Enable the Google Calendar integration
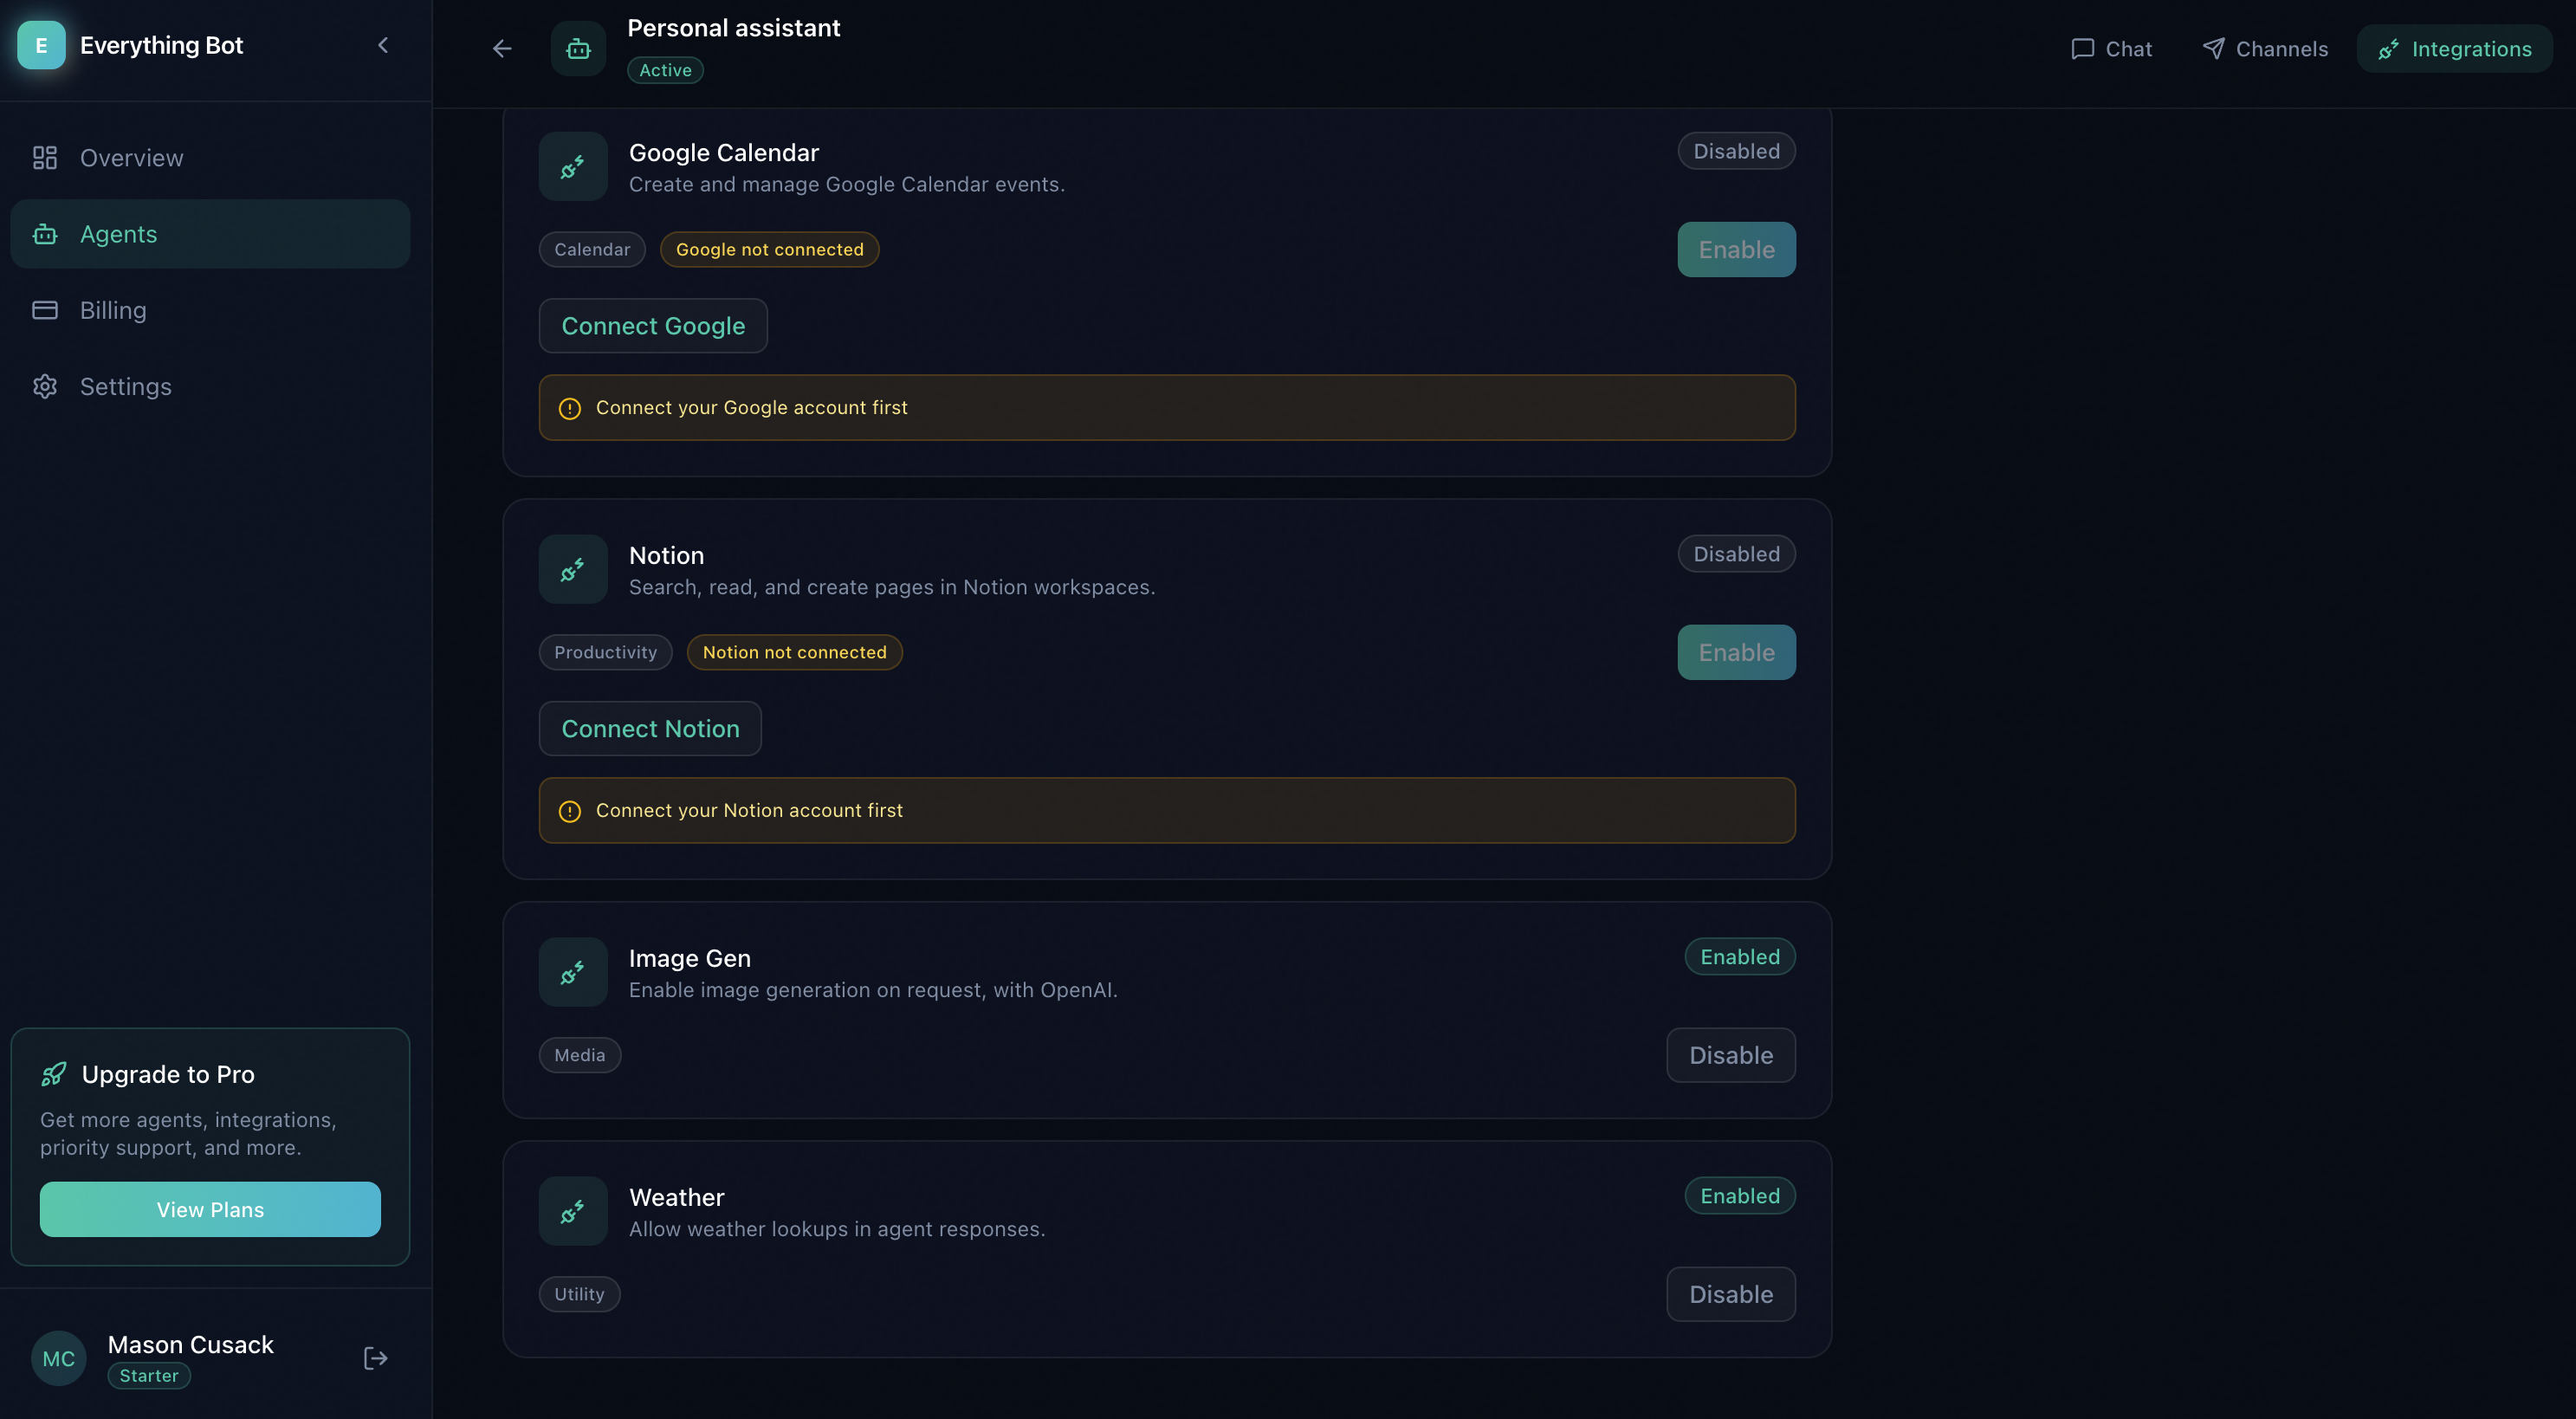This screenshot has height=1419, width=2576. pos(1736,250)
